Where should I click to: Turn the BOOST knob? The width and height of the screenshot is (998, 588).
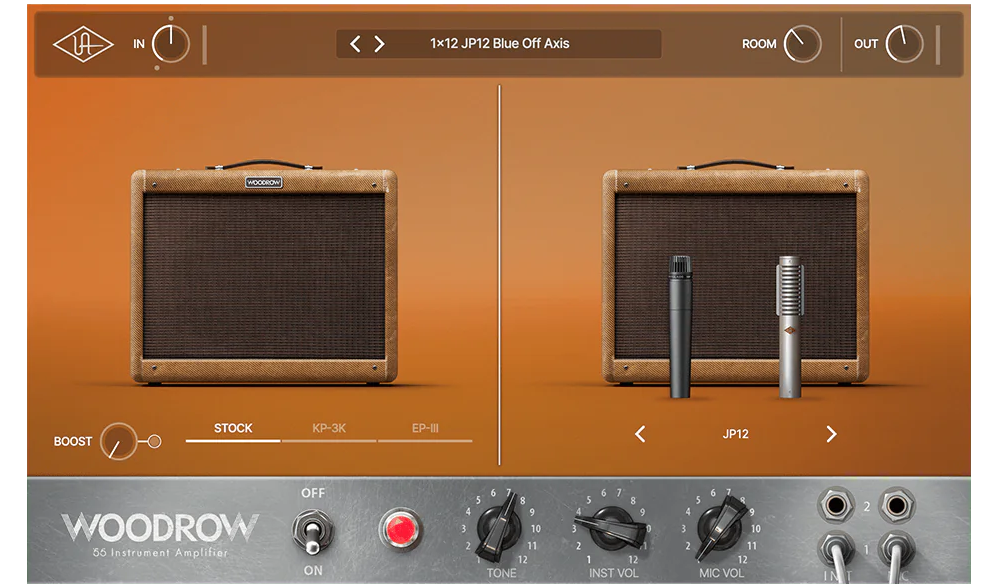(118, 441)
